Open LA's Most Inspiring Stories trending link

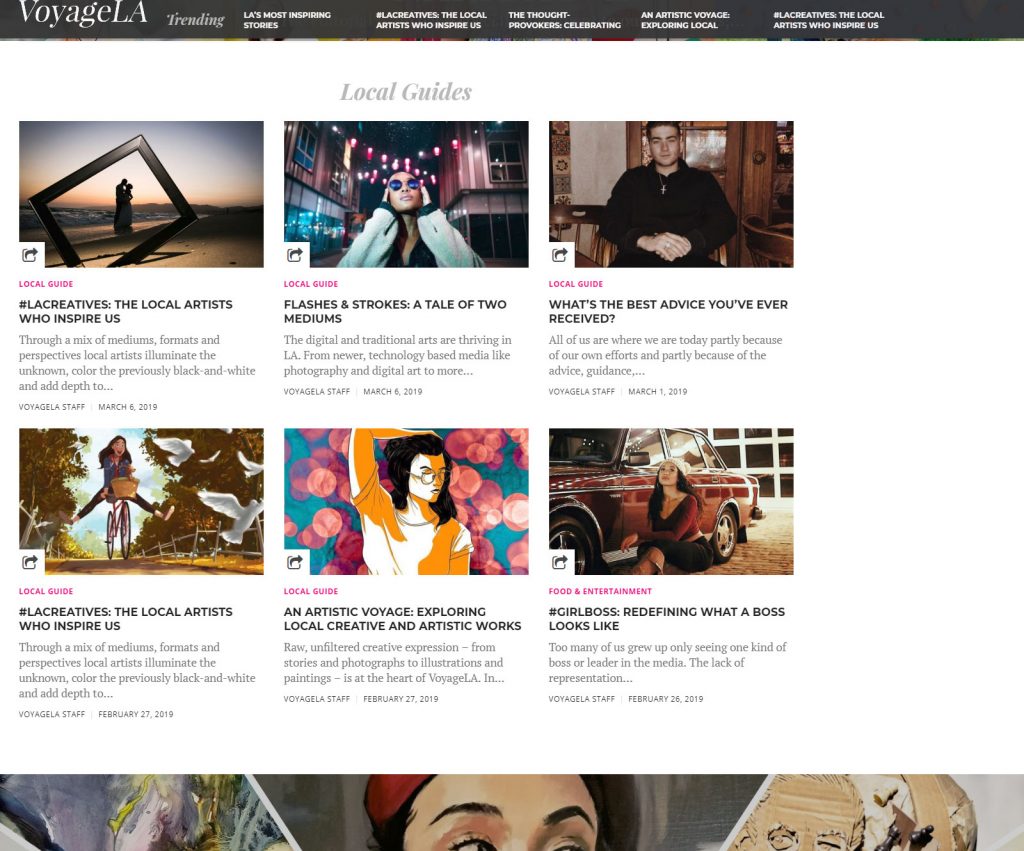[x=287, y=20]
